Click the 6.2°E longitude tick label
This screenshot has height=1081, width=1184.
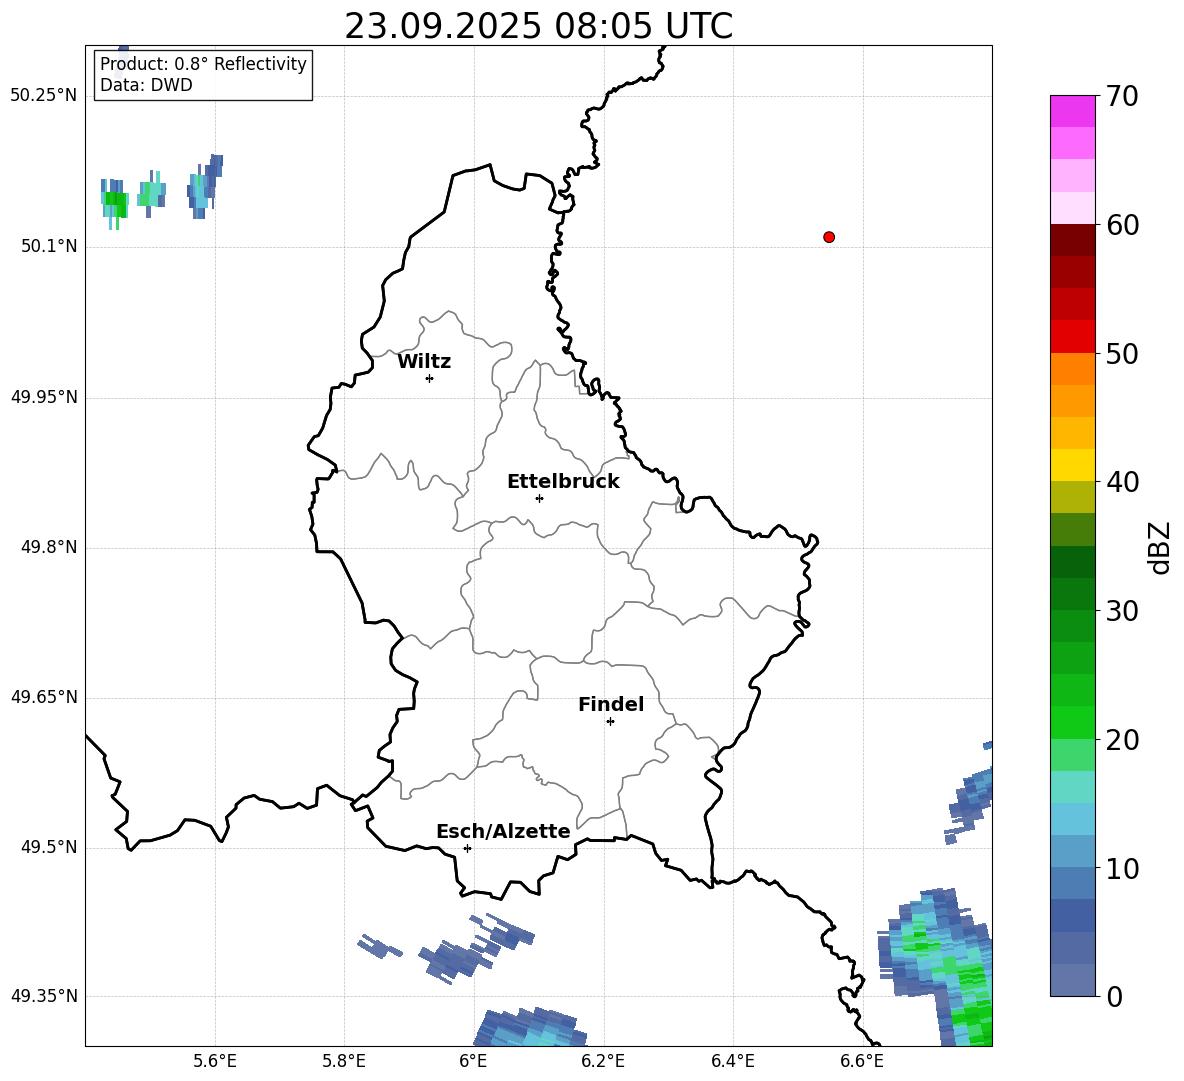click(603, 1061)
